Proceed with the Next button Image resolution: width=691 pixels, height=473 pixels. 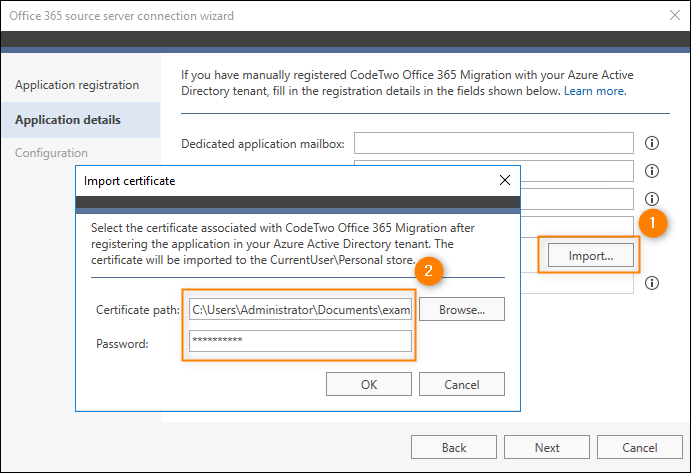(547, 447)
